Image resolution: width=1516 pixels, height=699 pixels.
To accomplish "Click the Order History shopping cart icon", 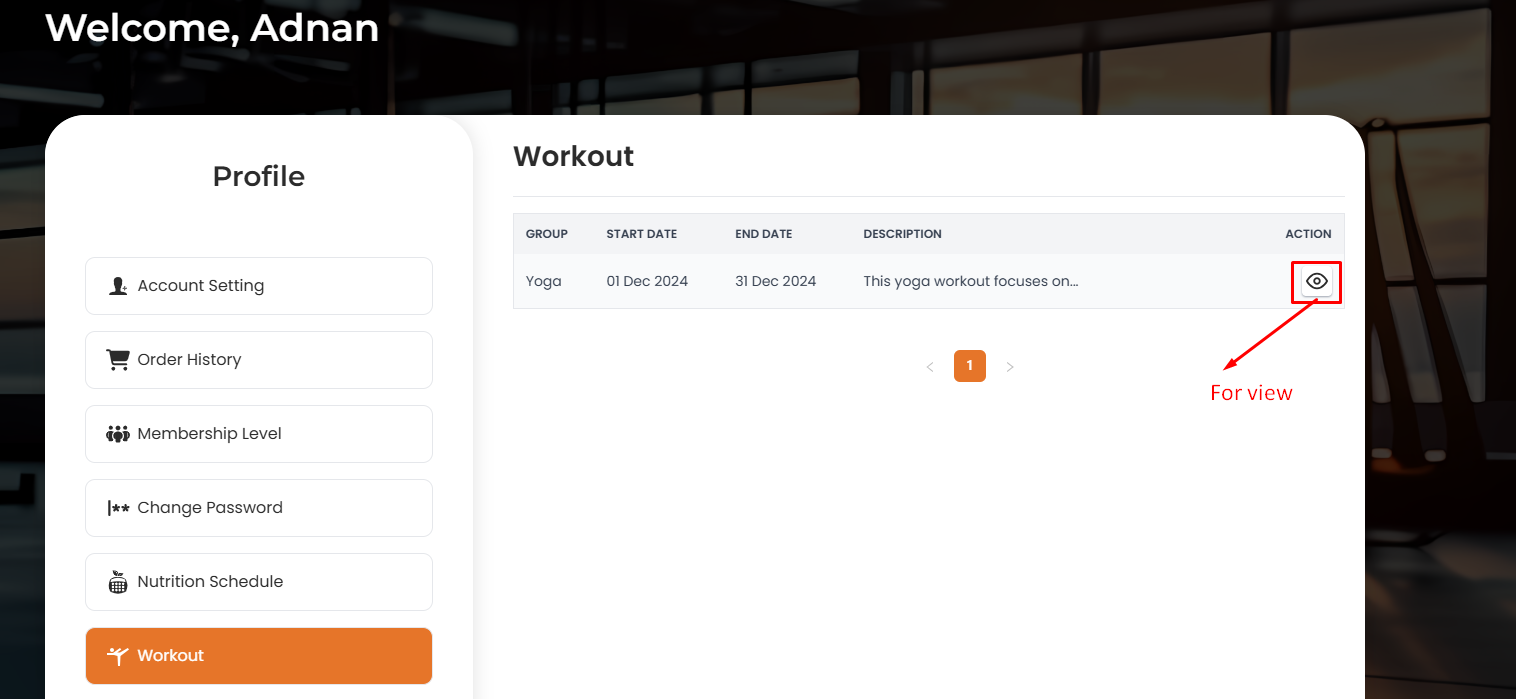I will 118,360.
